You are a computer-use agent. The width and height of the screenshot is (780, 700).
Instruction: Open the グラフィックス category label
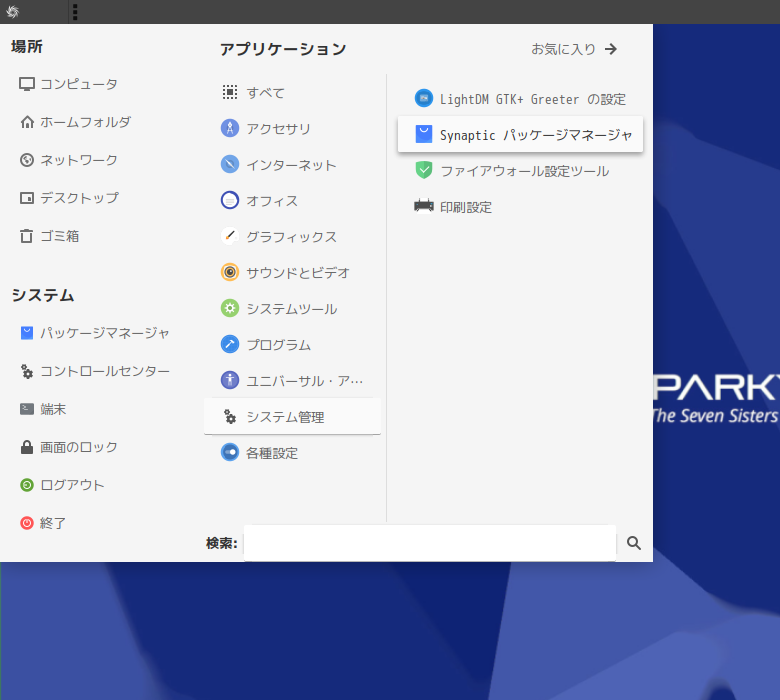(x=292, y=237)
